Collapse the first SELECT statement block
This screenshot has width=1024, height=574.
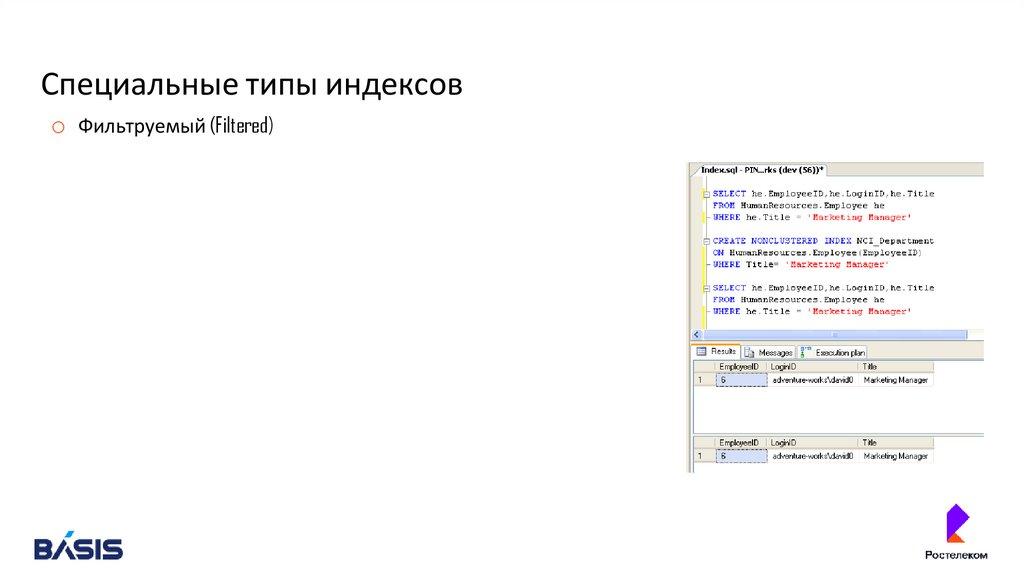(706, 194)
